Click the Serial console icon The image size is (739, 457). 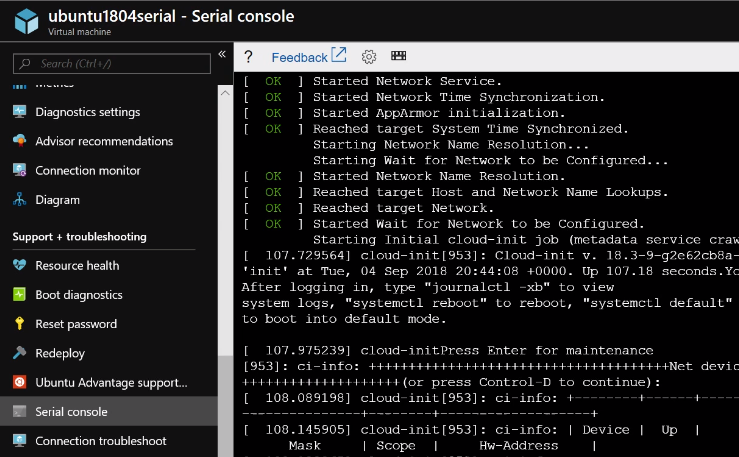coord(19,411)
